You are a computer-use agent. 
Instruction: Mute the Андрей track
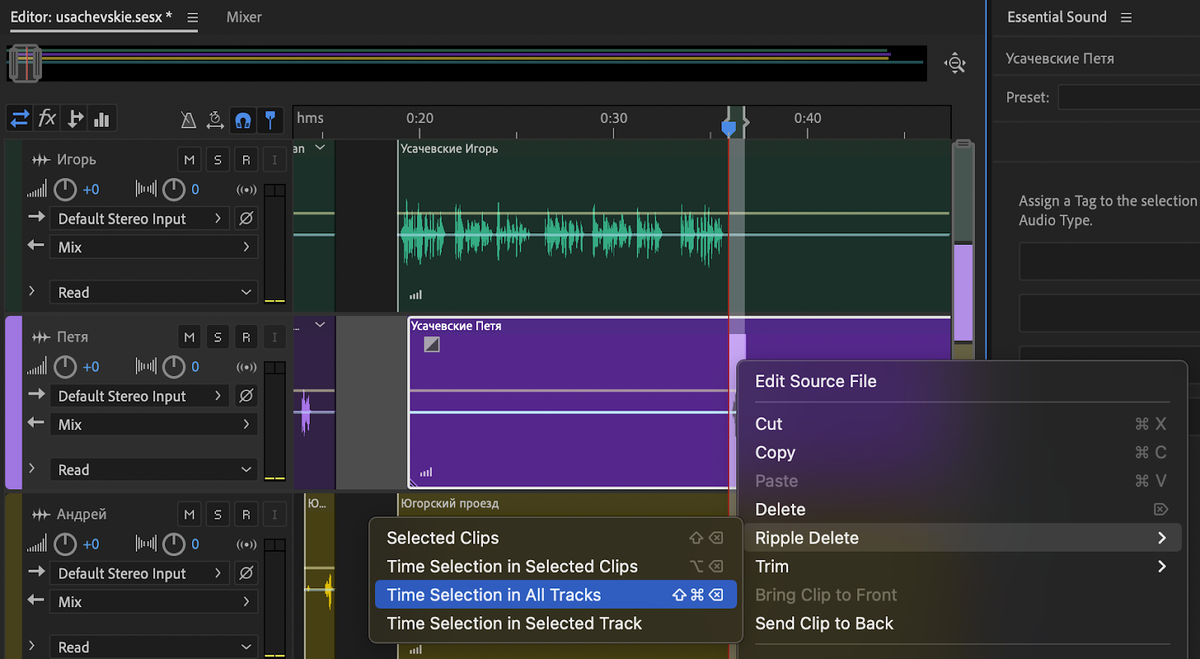190,515
